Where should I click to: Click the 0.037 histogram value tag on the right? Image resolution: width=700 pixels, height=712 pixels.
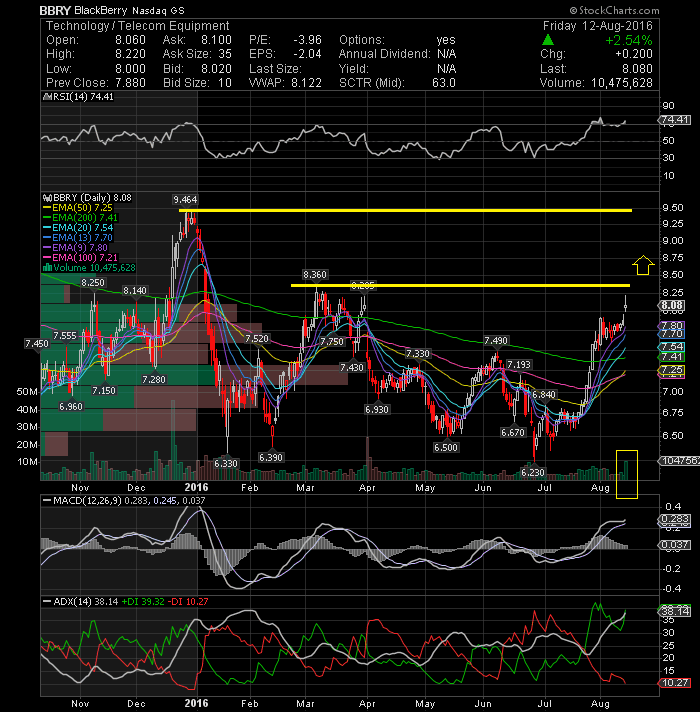[x=675, y=544]
